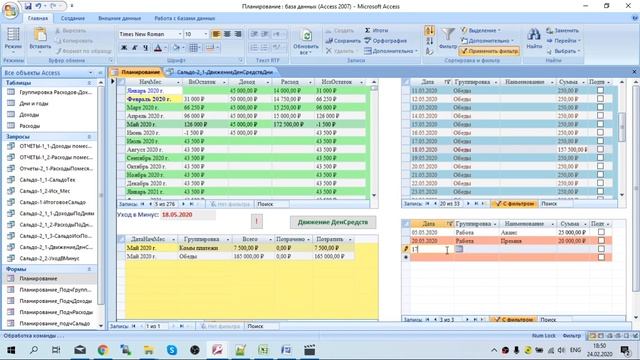
Task: Run Орфография spelling check
Action: pos(385,40)
